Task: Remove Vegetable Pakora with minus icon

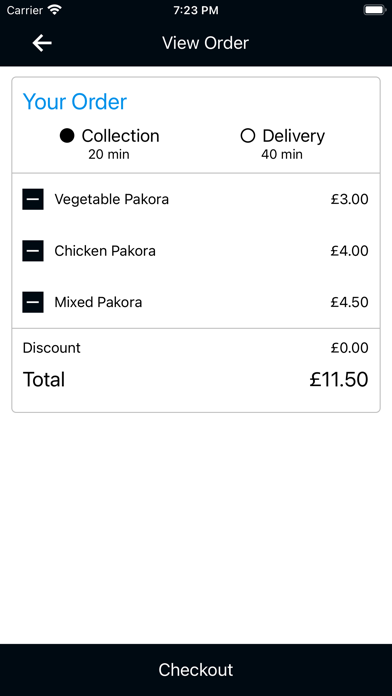Action: click(x=33, y=199)
